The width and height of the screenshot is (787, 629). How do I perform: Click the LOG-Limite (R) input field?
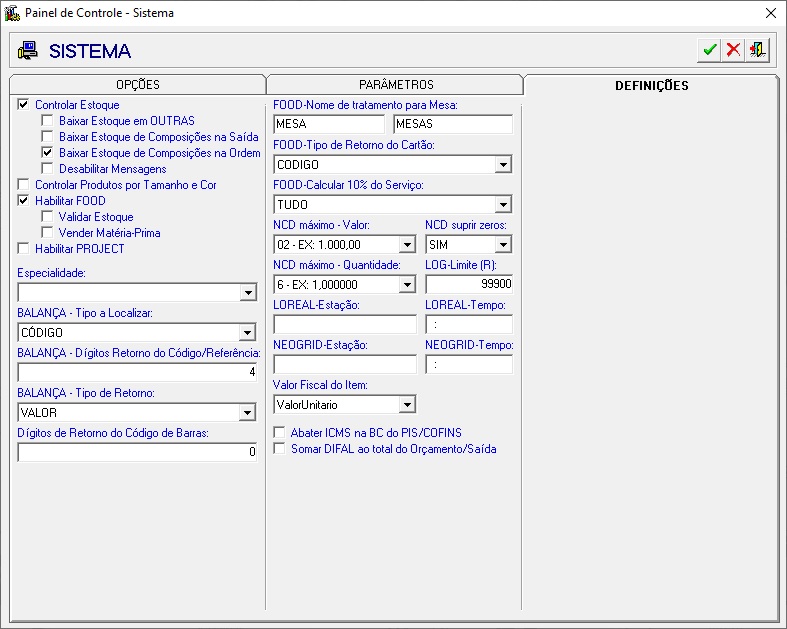click(468, 284)
